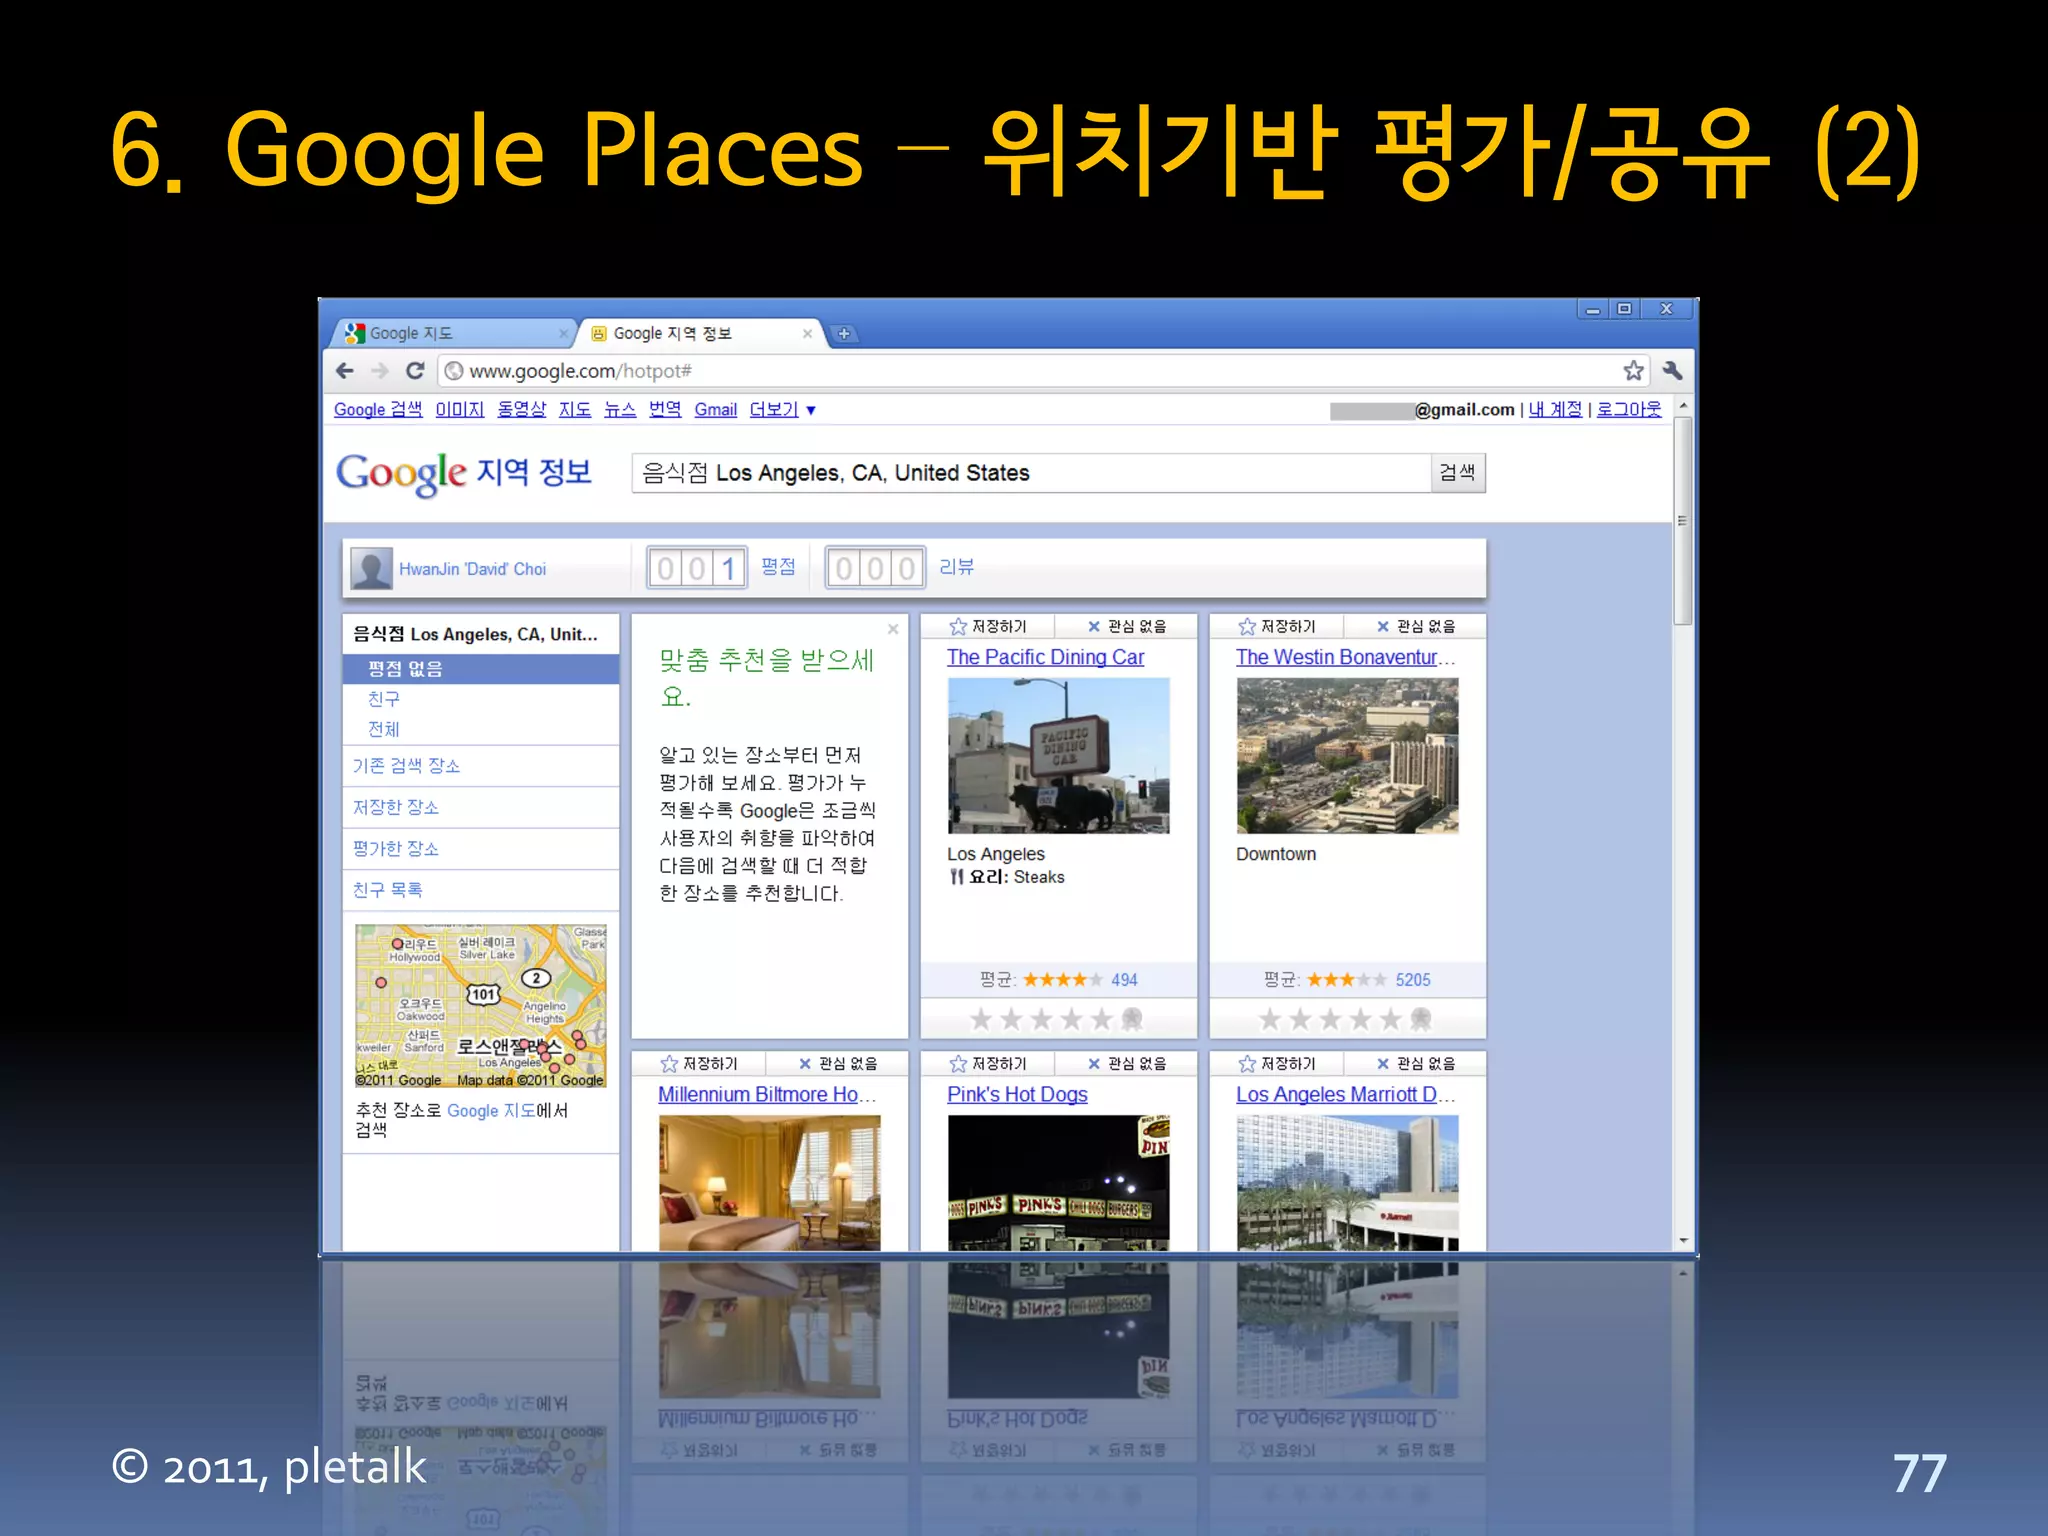The height and width of the screenshot is (1536, 2048).
Task: Rate The Pacific Dining Car five stars
Action: click(1101, 1019)
